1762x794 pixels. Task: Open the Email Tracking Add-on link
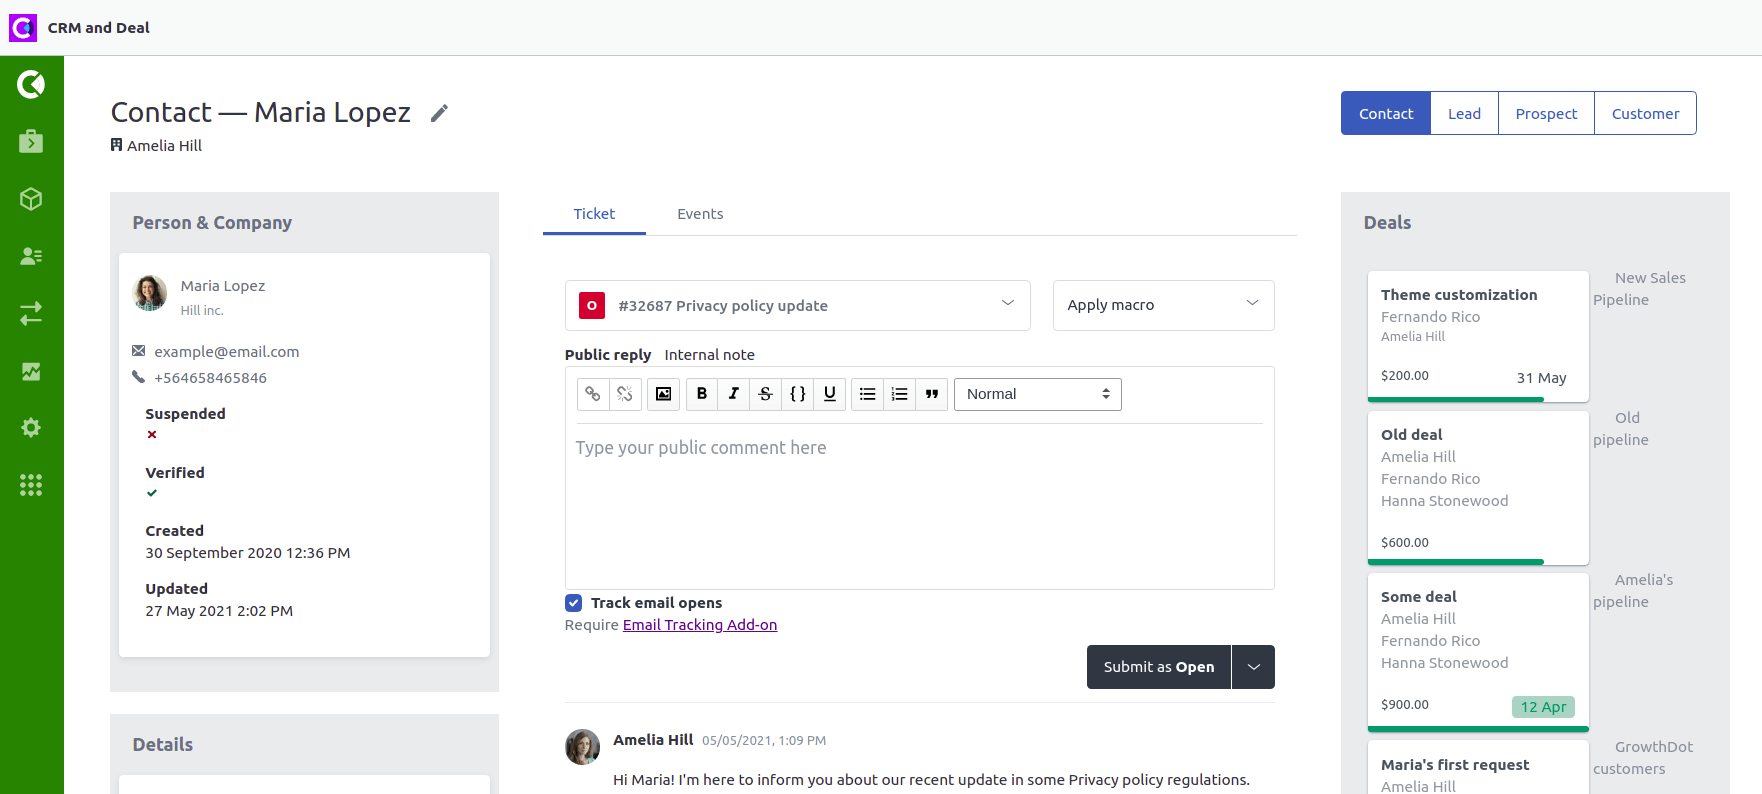point(699,625)
